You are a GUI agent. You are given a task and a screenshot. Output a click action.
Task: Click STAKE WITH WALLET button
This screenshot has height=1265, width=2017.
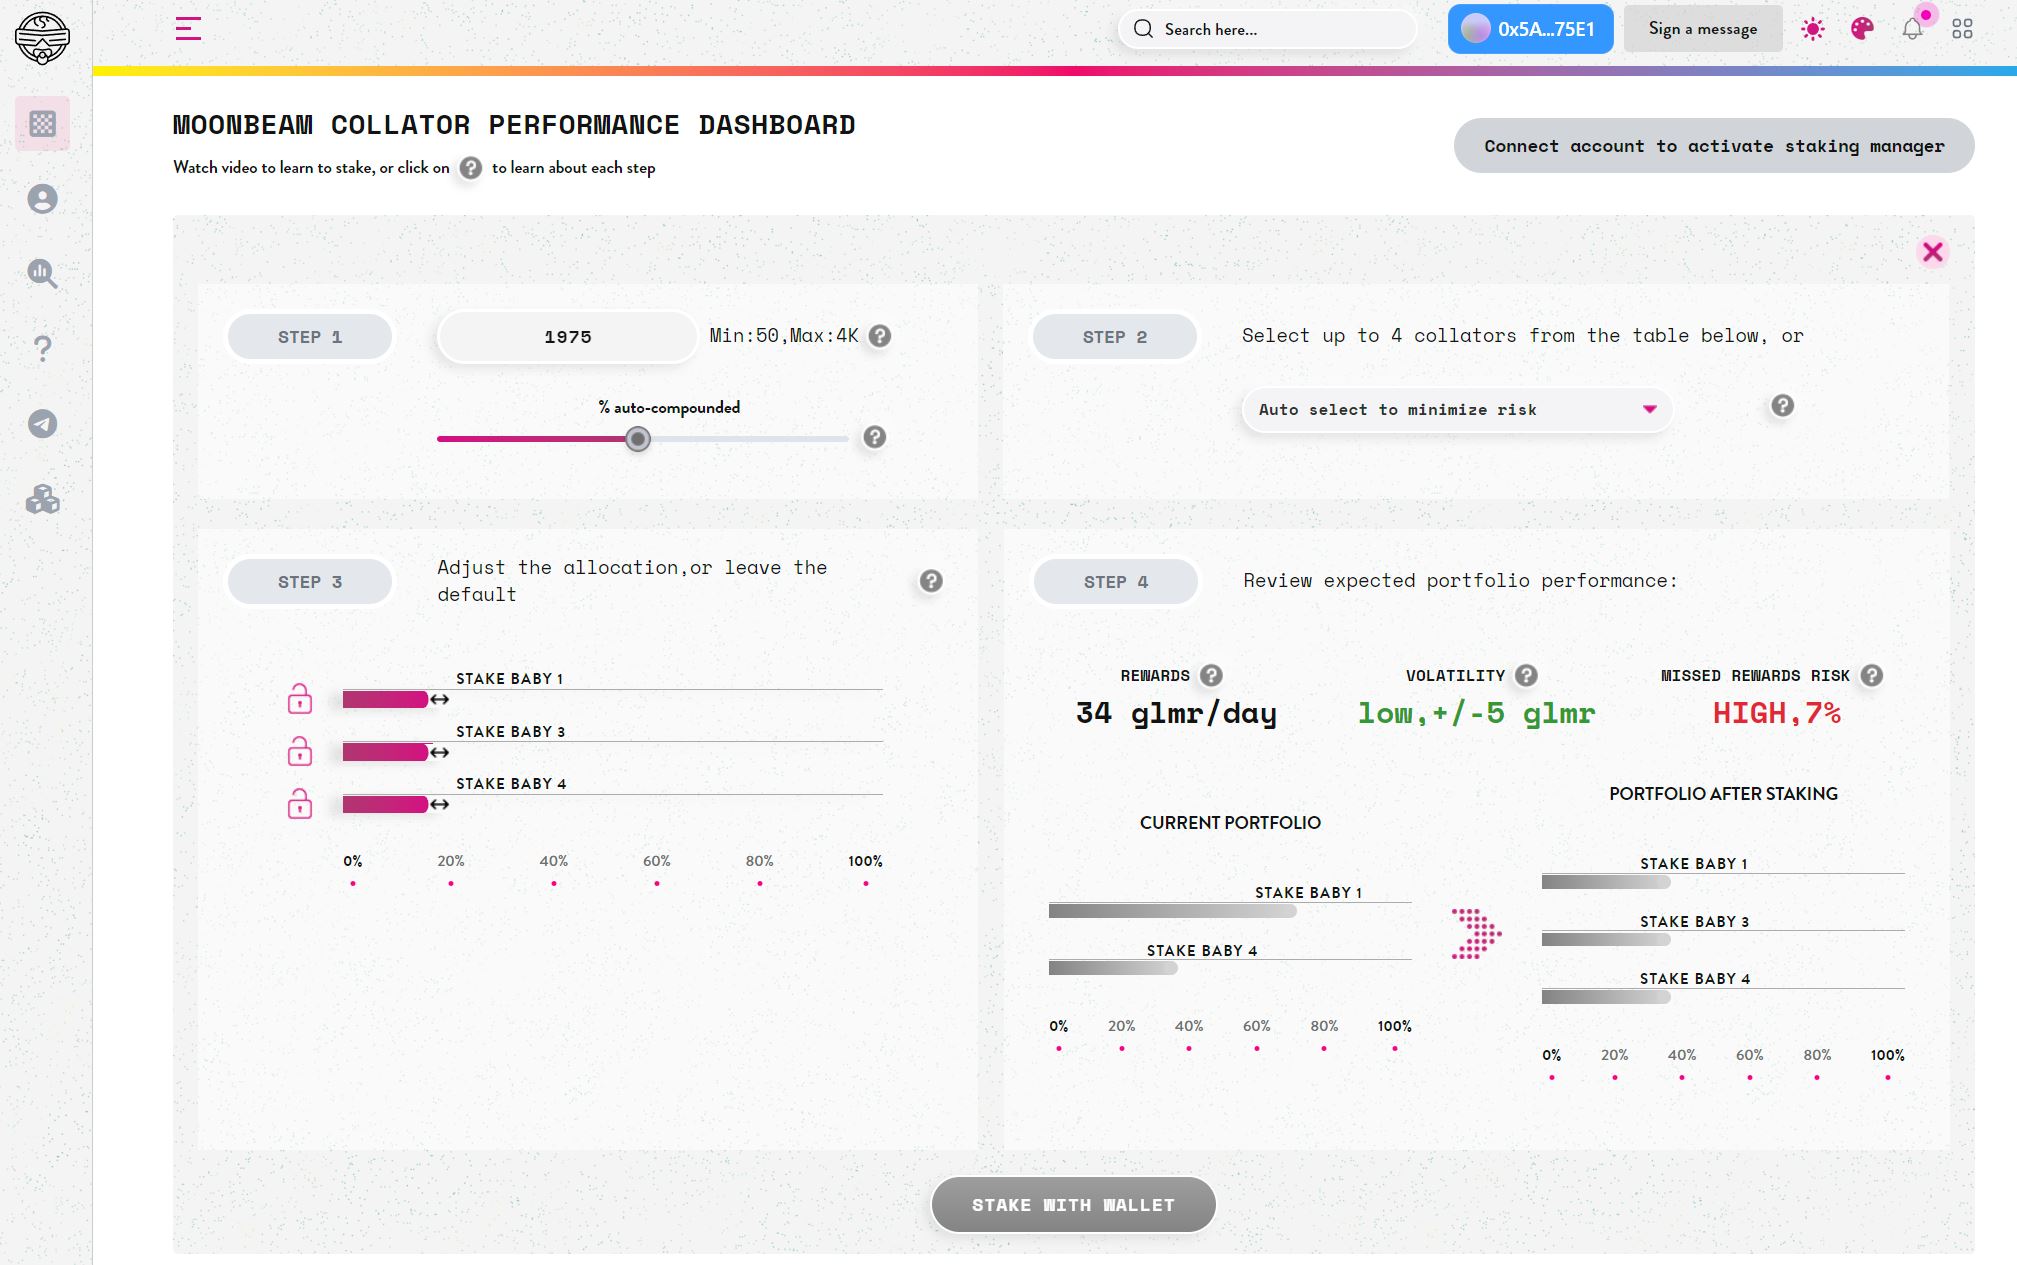[1073, 1205]
